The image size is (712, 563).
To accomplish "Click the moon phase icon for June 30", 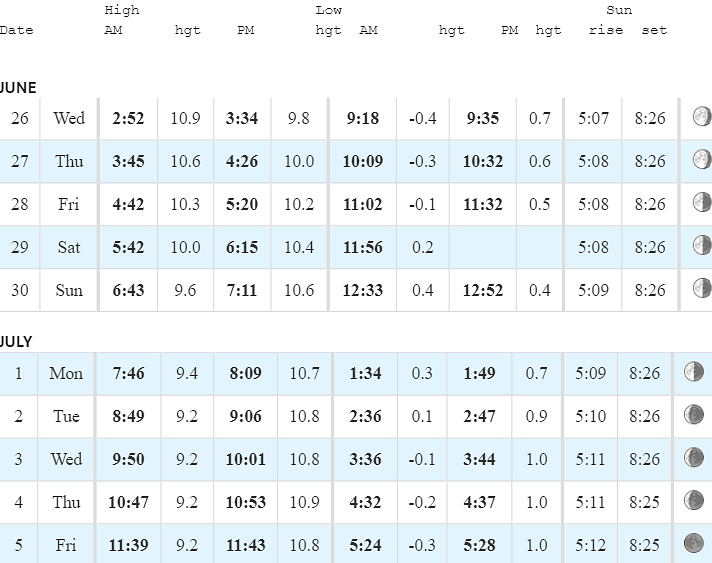I will point(702,288).
